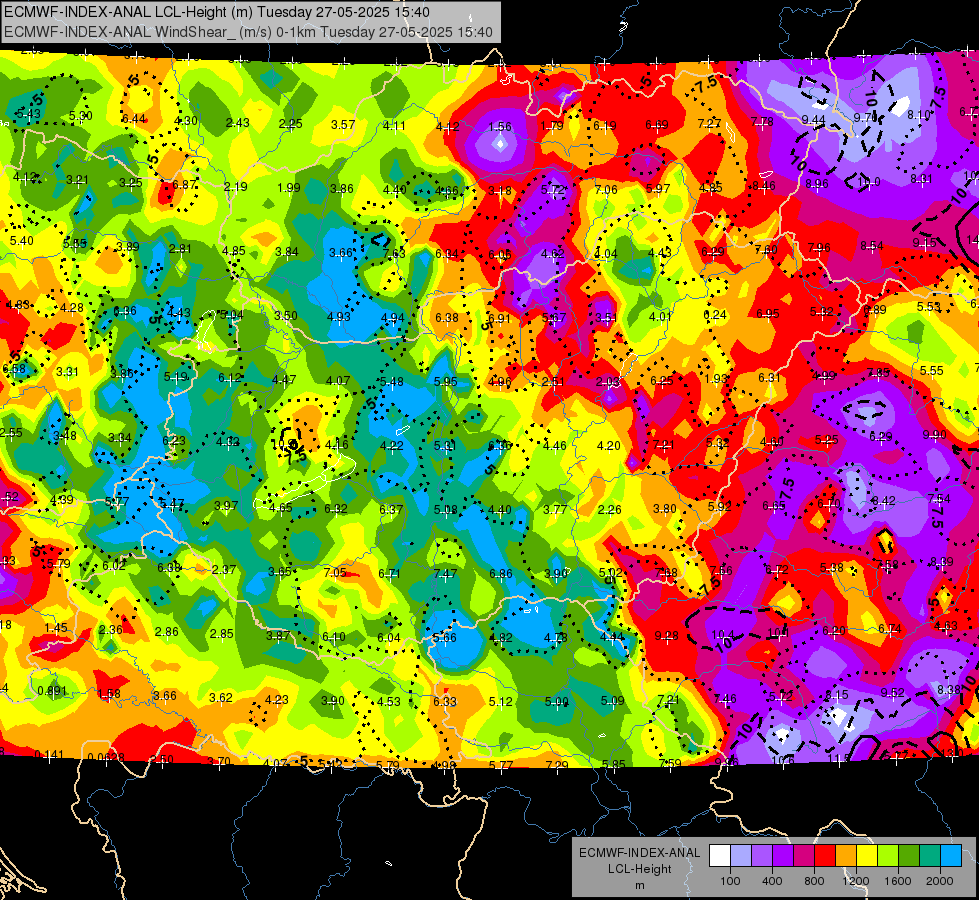Click the grid value '8.42' on the map

pyautogui.click(x=883, y=501)
